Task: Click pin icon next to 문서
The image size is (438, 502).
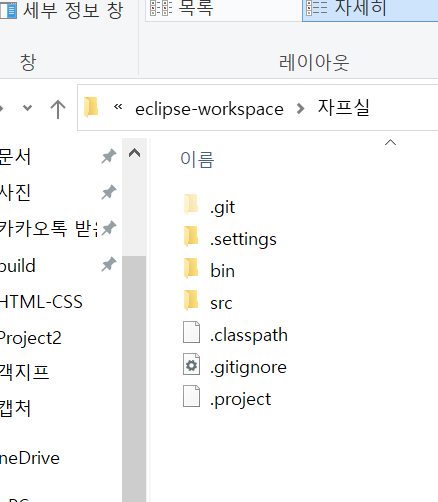Action: [x=109, y=157]
